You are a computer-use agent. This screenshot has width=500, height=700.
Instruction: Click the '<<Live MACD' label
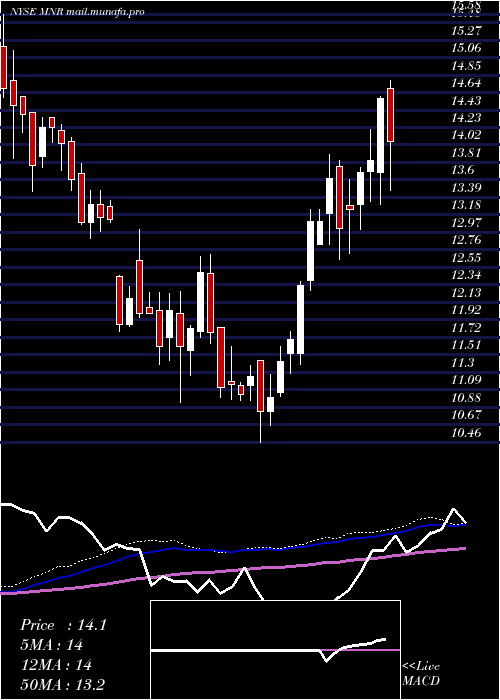(x=421, y=674)
